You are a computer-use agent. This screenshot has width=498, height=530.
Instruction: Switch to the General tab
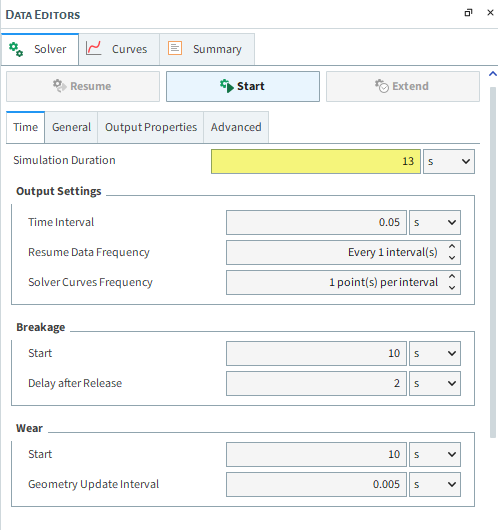click(71, 127)
